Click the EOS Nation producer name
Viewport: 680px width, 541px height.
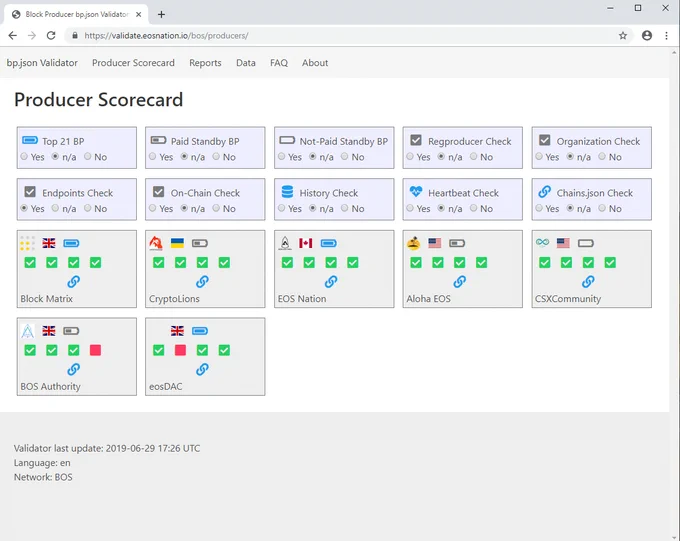tap(302, 298)
